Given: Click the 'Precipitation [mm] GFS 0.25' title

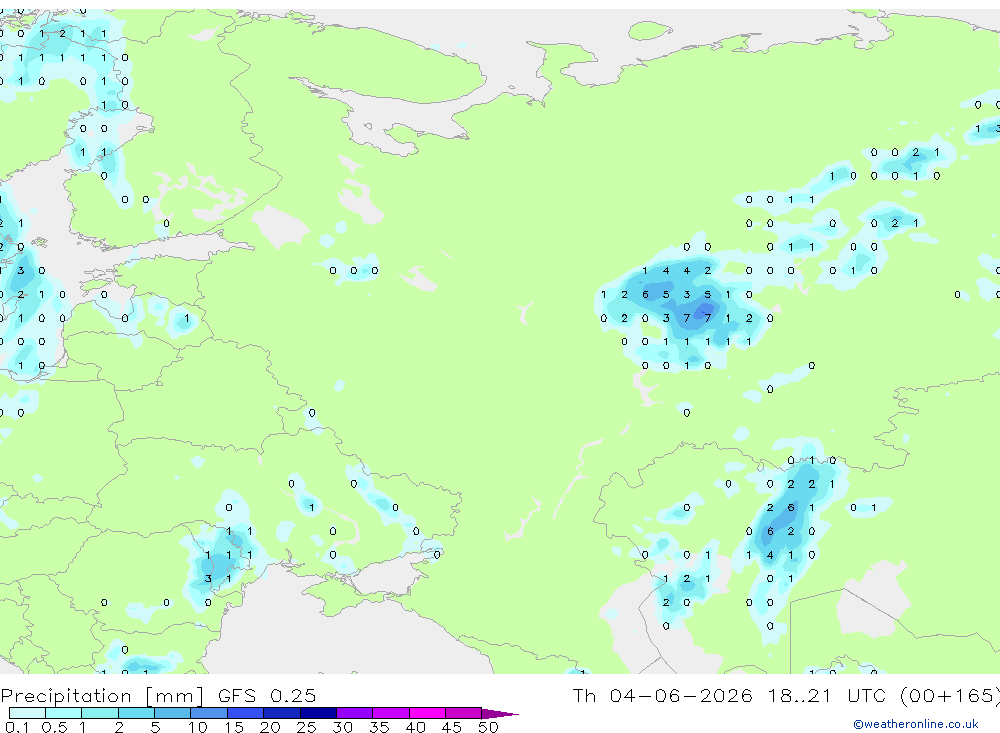Looking at the screenshot, I should click(158, 695).
